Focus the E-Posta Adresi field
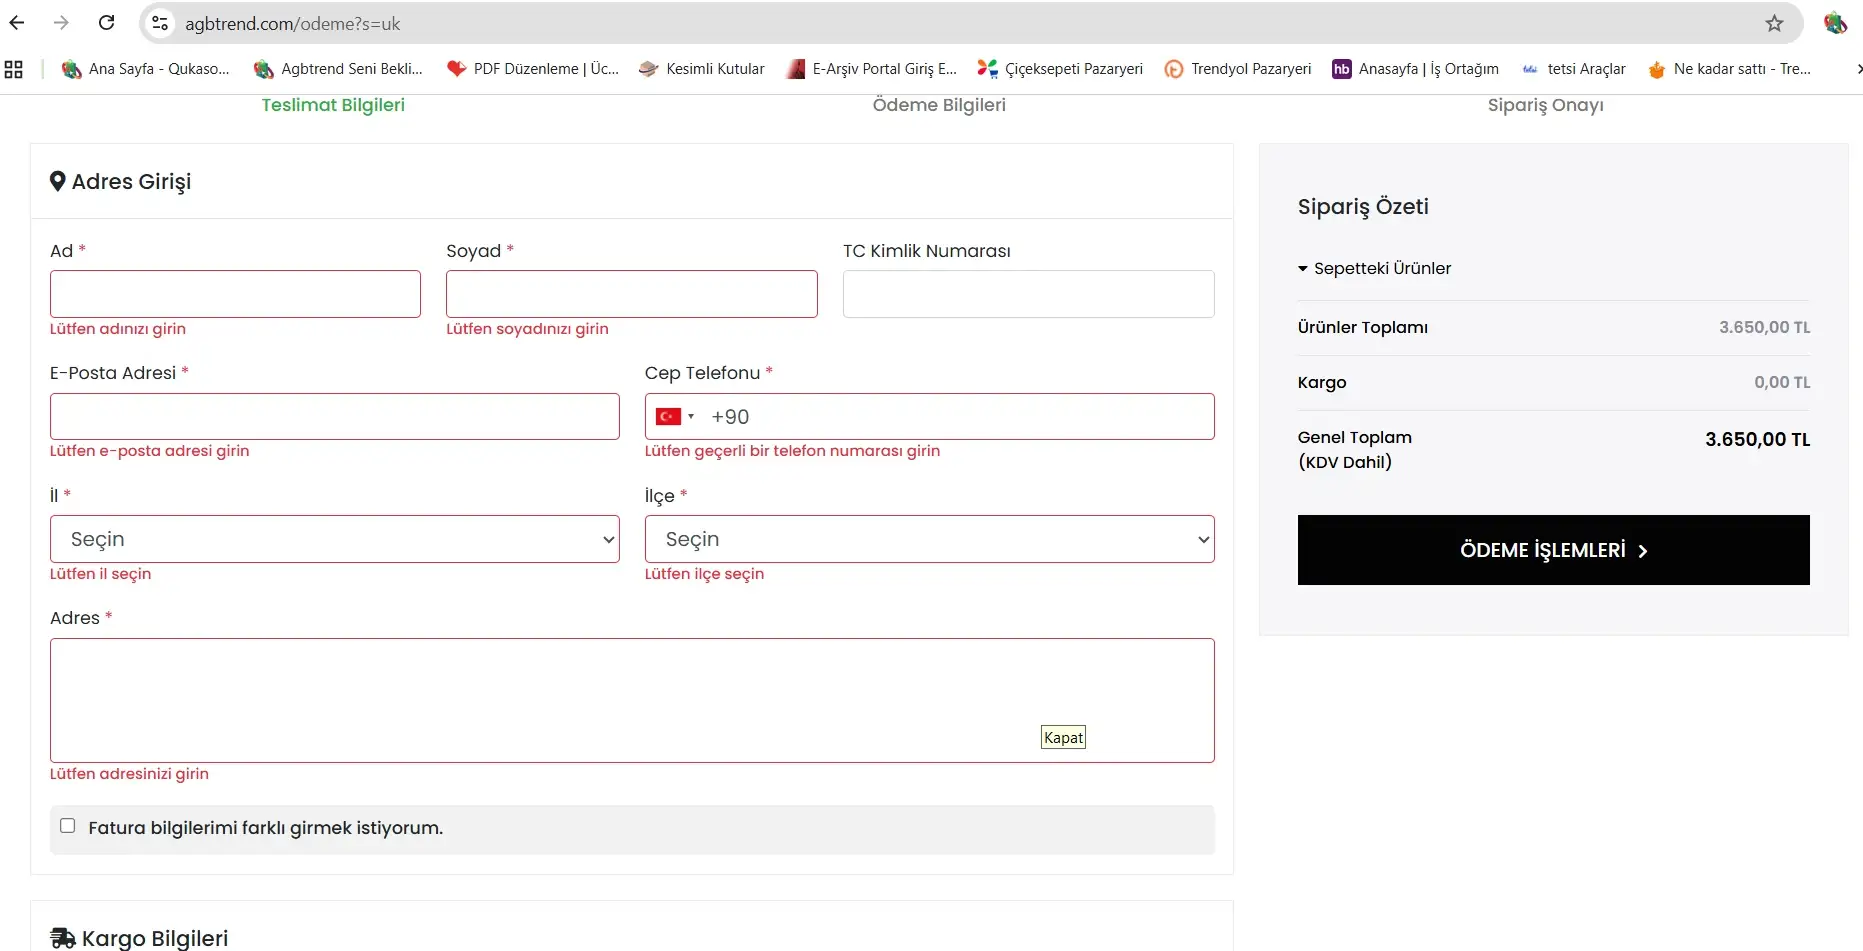Viewport: 1863px width, 951px height. coord(334,417)
